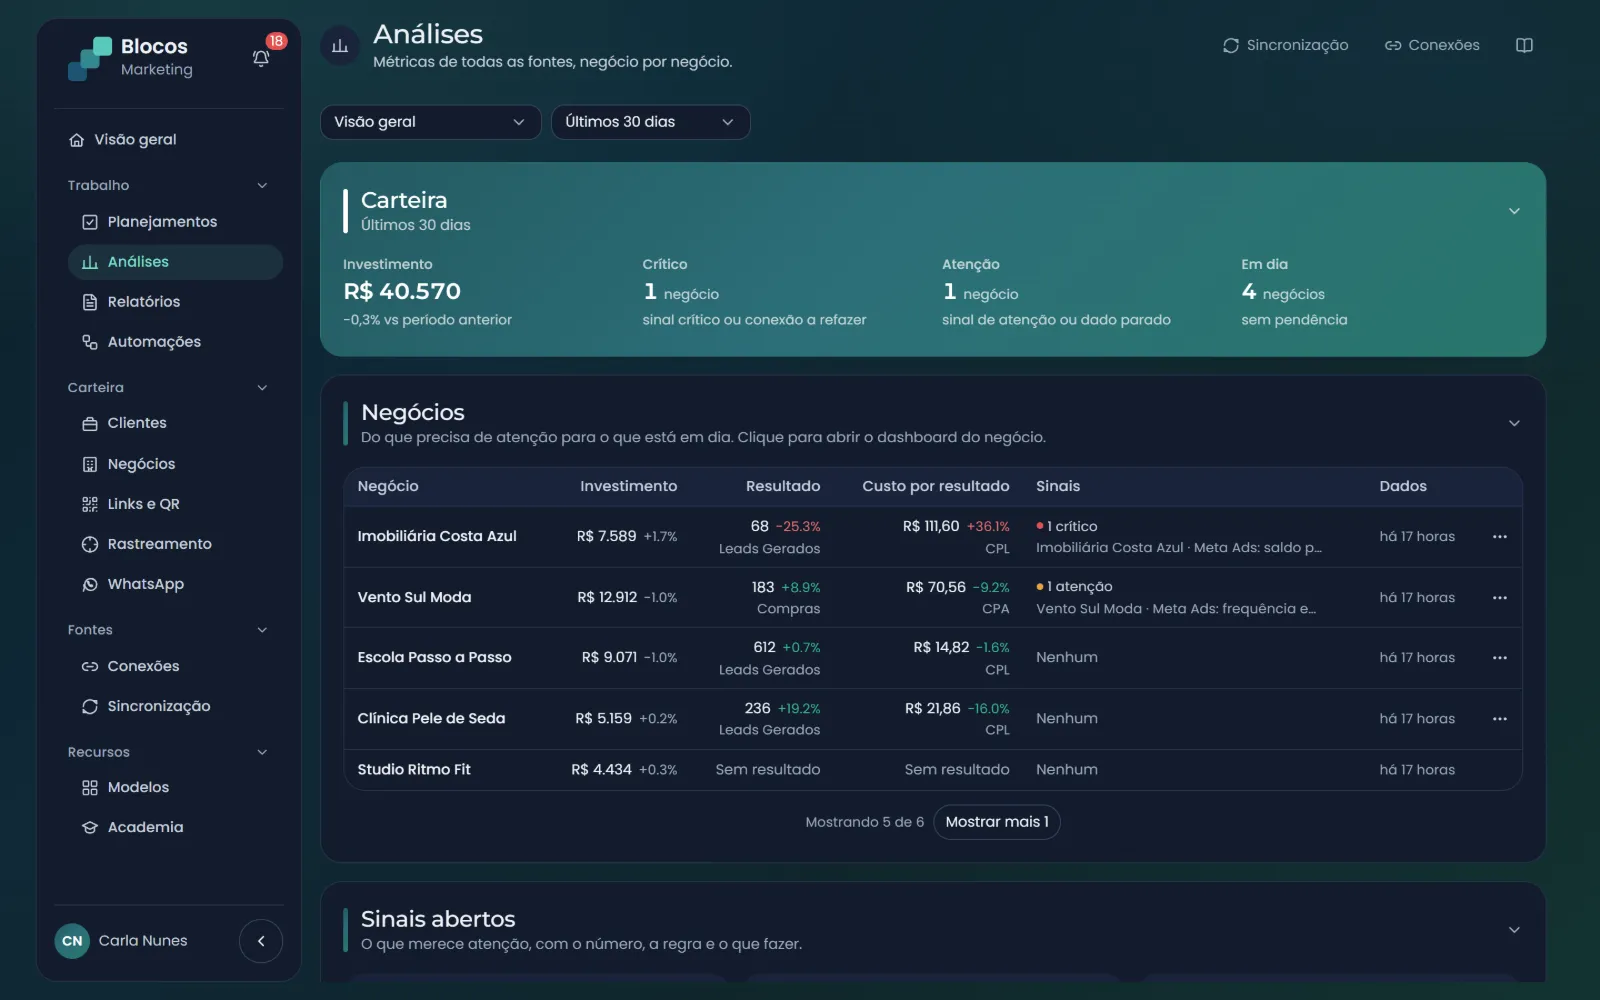Image resolution: width=1600 pixels, height=1000 pixels.
Task: Click the 1 atenção signal
Action: point(1075,587)
